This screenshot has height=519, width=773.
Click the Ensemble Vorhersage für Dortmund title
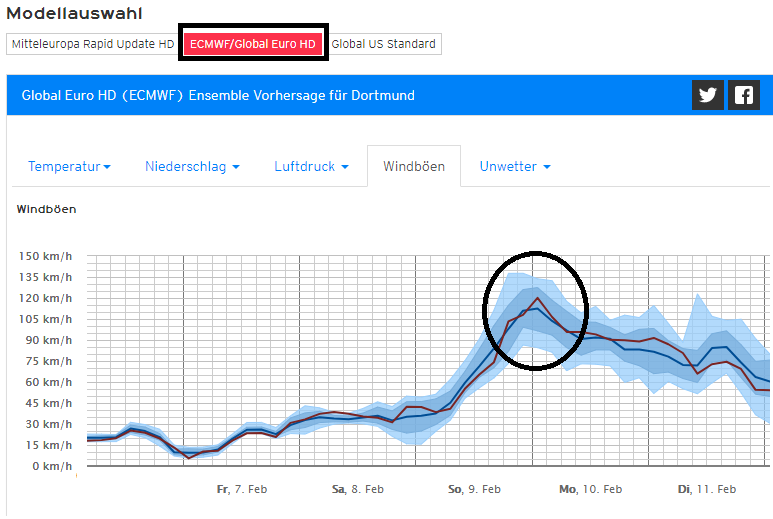click(218, 95)
